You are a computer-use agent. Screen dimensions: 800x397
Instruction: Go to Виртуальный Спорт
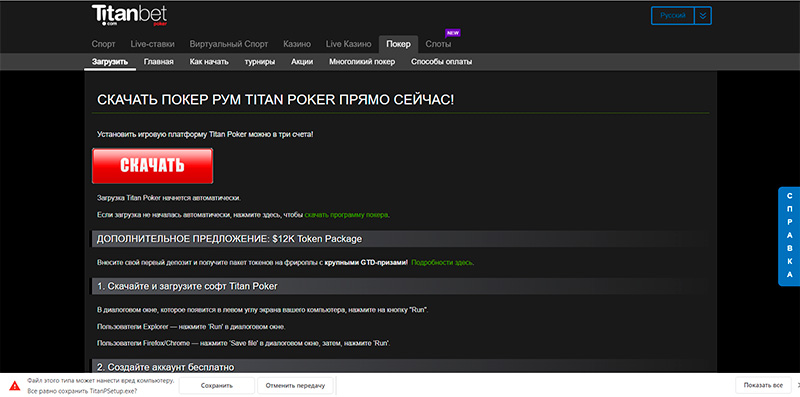point(229,44)
